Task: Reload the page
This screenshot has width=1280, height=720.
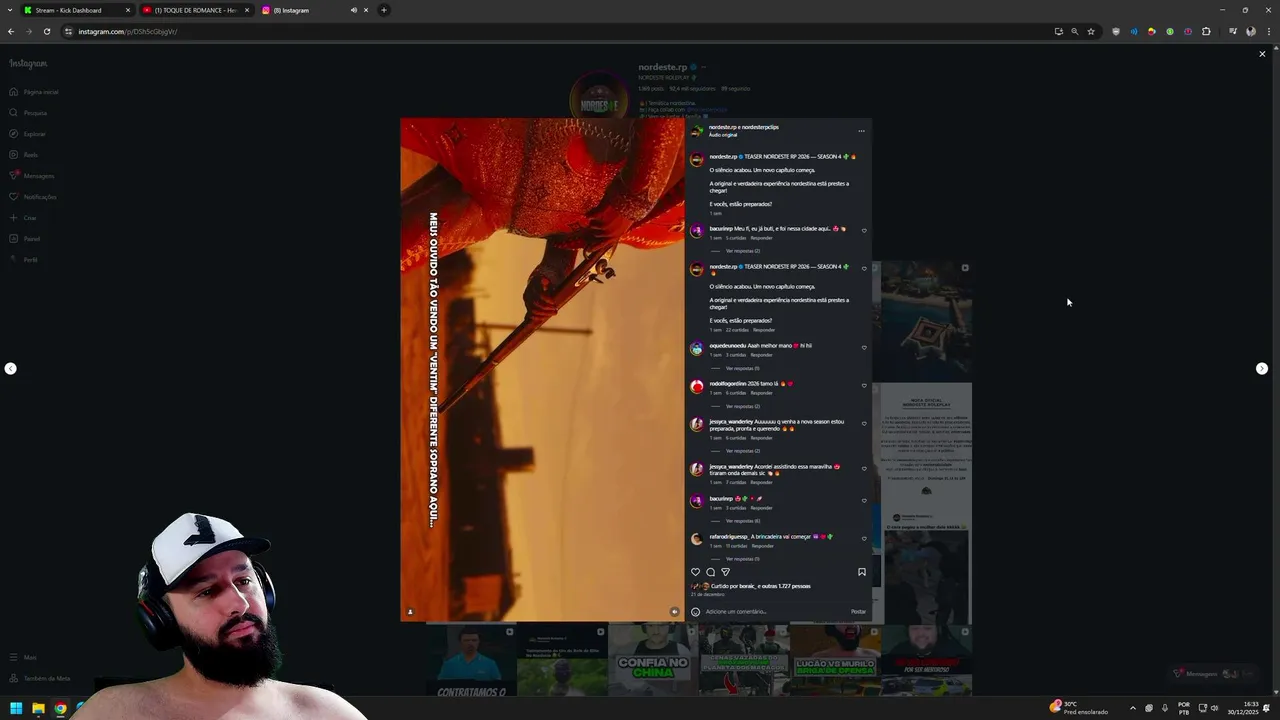Action: coord(46,31)
